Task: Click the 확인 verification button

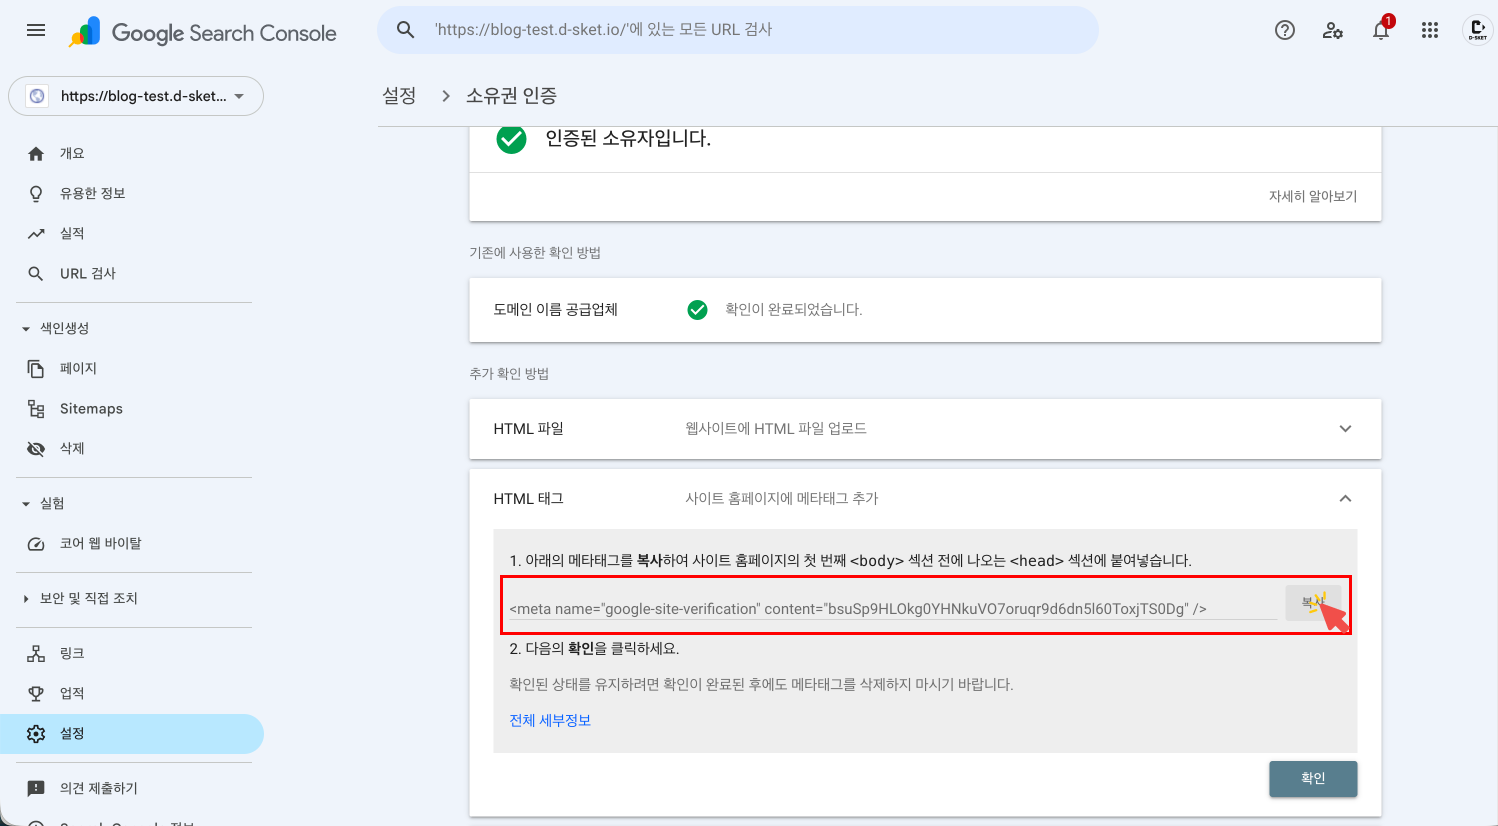Action: pos(1313,779)
